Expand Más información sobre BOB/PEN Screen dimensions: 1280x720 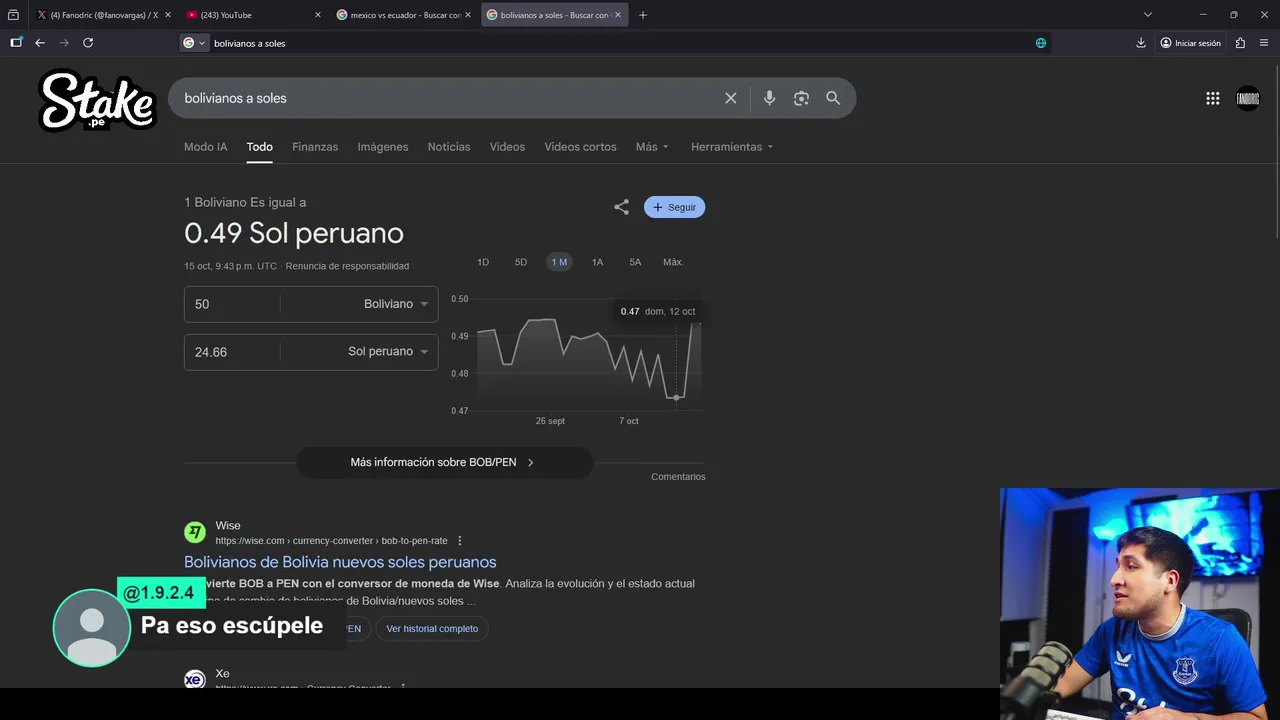pos(444,462)
